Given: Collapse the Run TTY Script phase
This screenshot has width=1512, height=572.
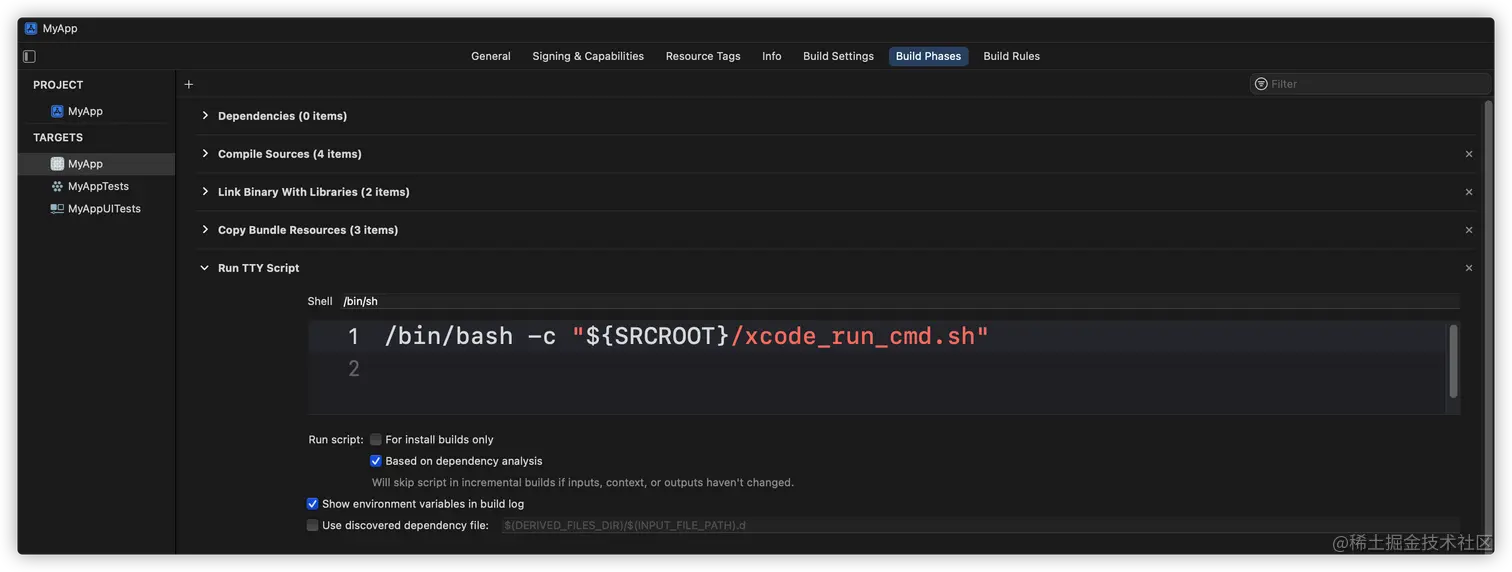Looking at the screenshot, I should click(205, 268).
